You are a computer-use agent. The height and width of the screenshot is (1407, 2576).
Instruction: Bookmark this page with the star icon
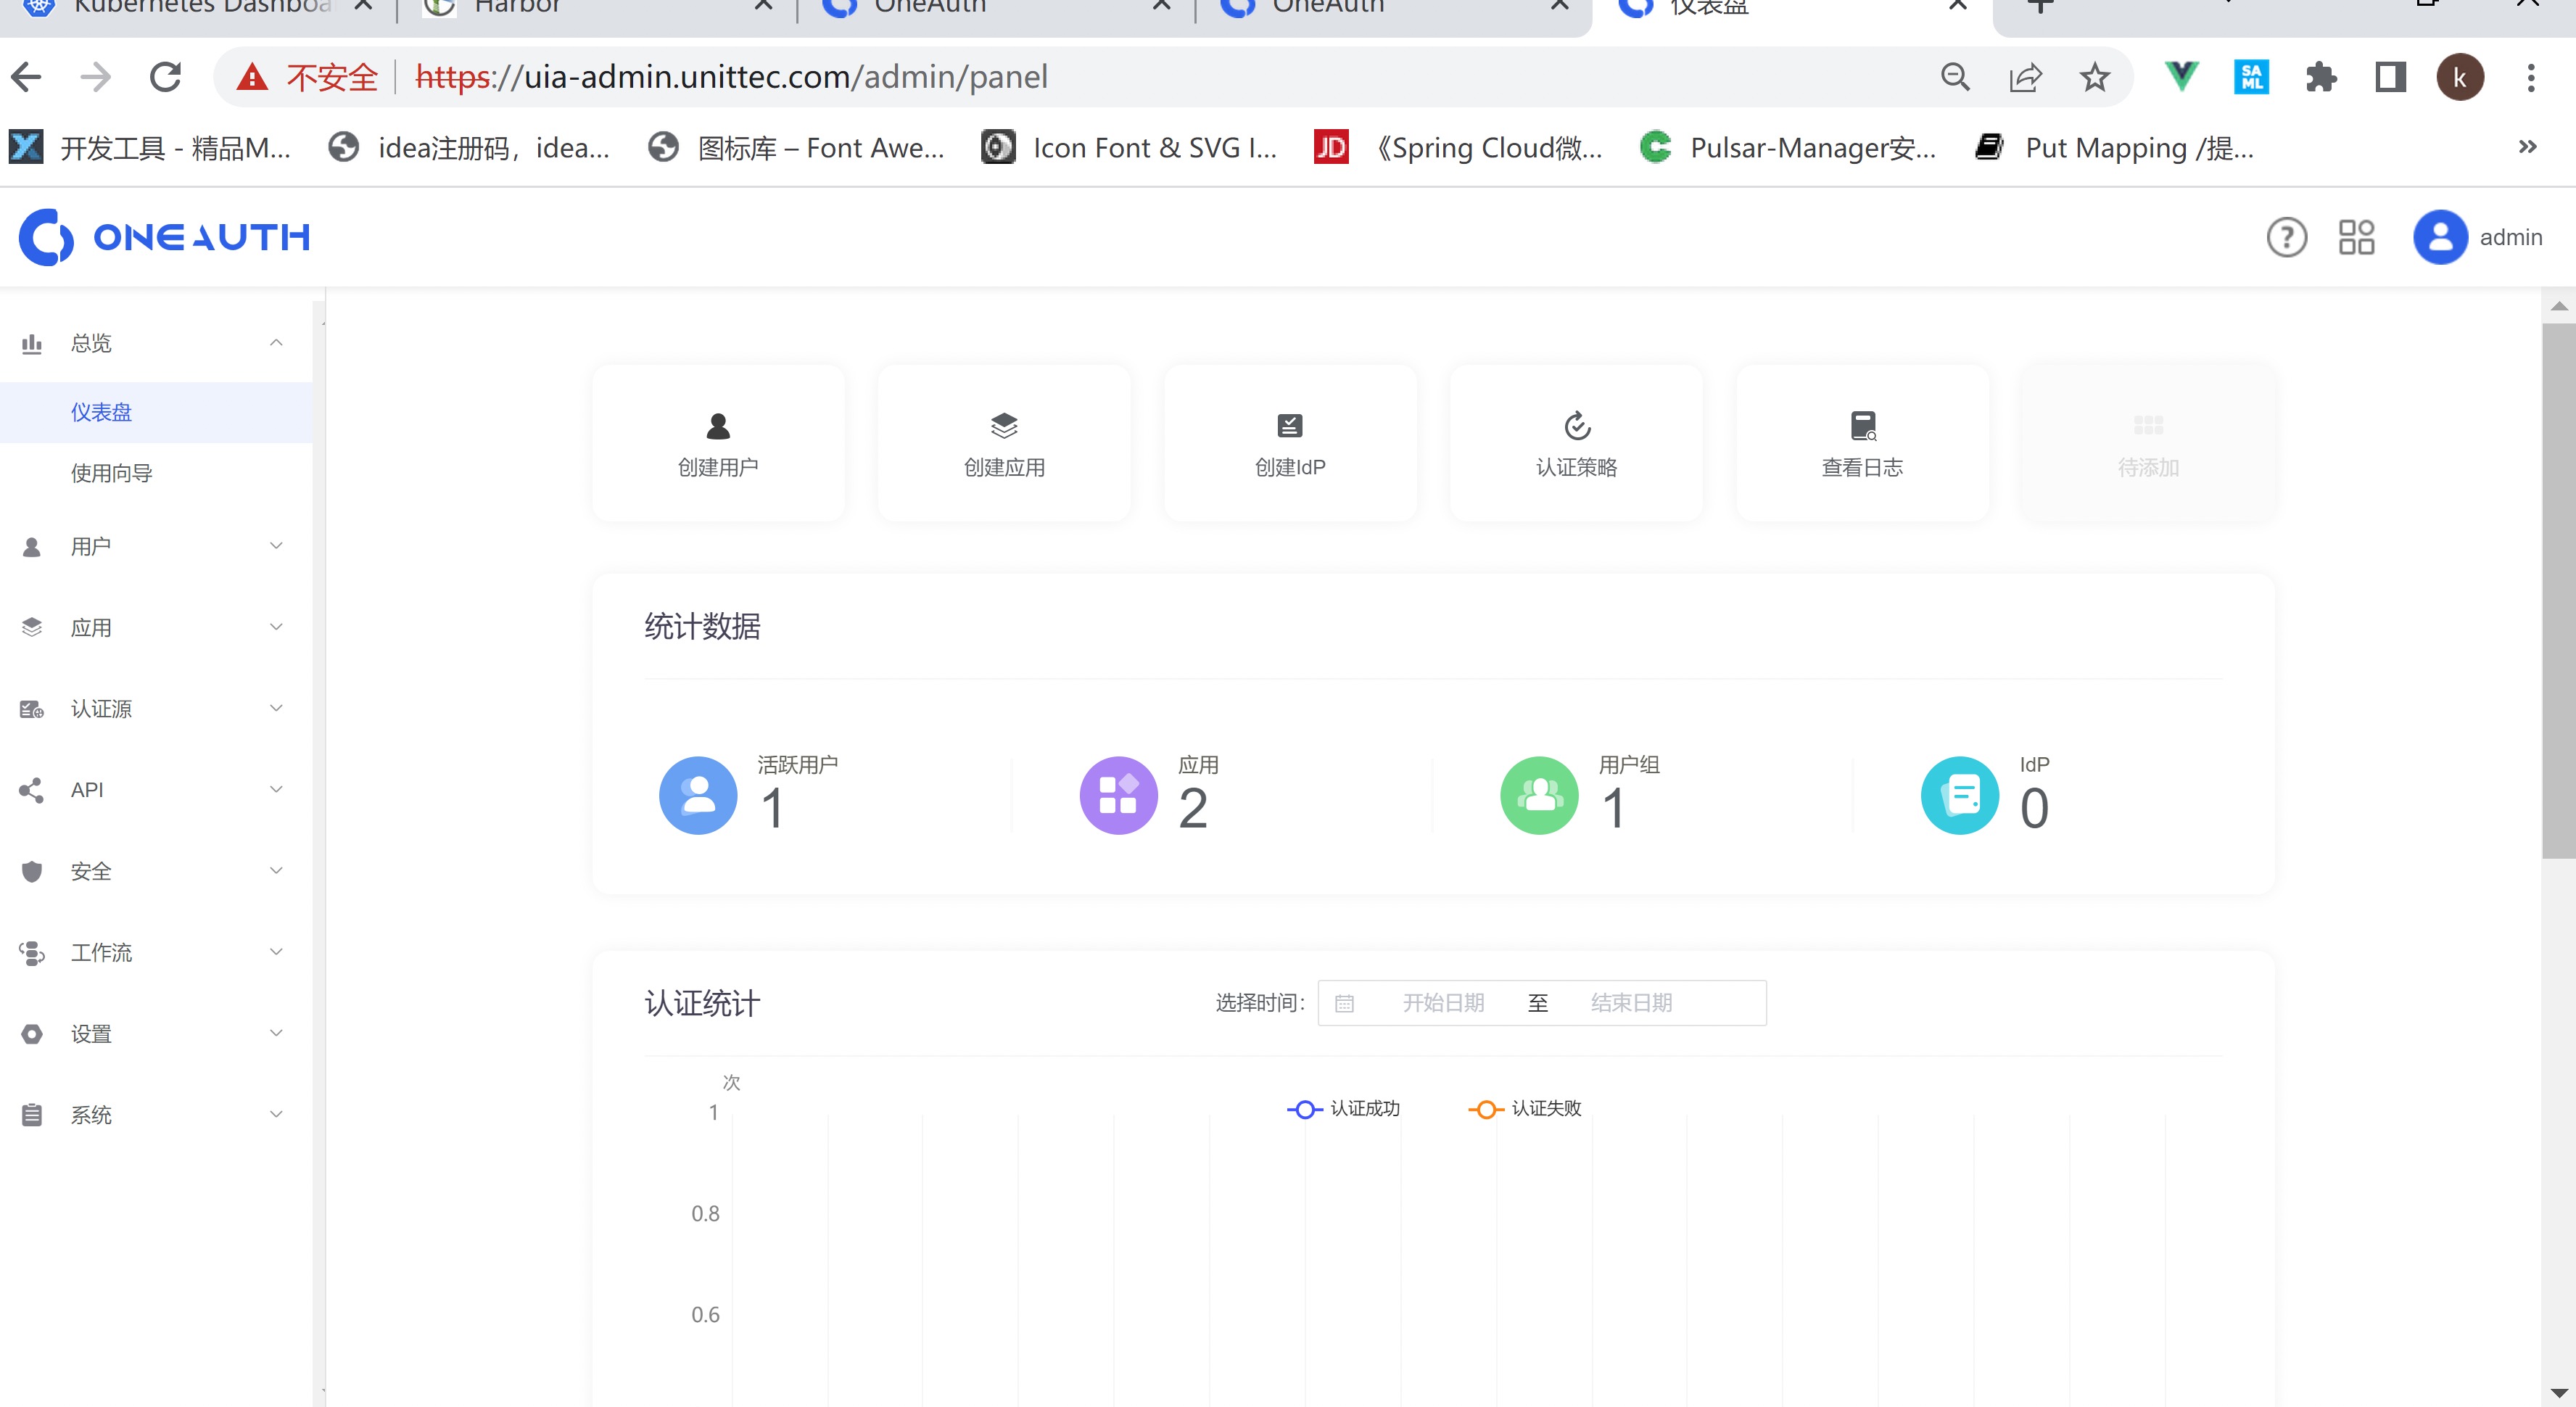2094,77
